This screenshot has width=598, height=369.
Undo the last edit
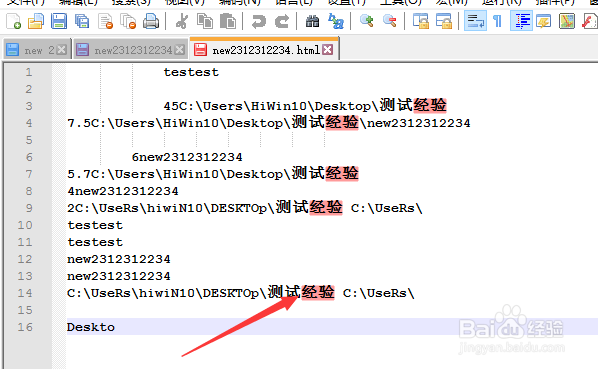pyautogui.click(x=259, y=21)
